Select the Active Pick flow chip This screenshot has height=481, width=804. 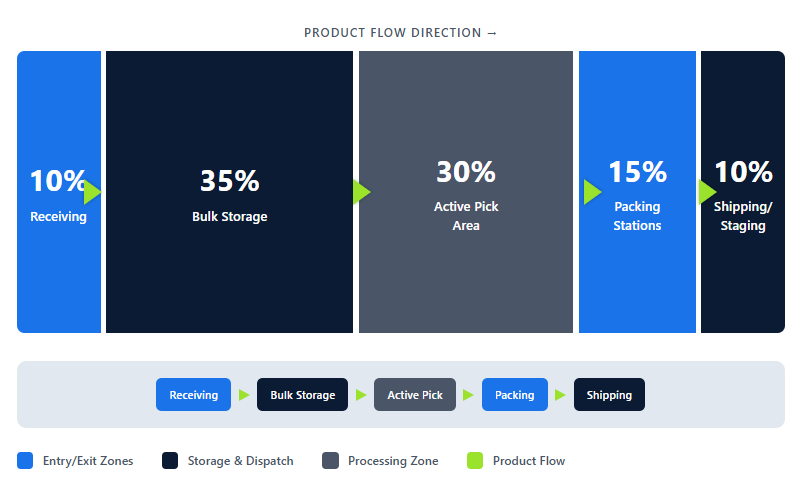[415, 395]
